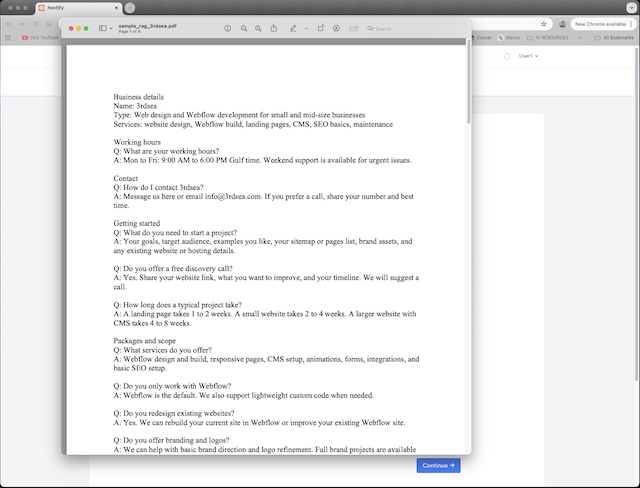Open the YouTube bookmark
Viewport: 640px width, 488px height.
coord(40,38)
